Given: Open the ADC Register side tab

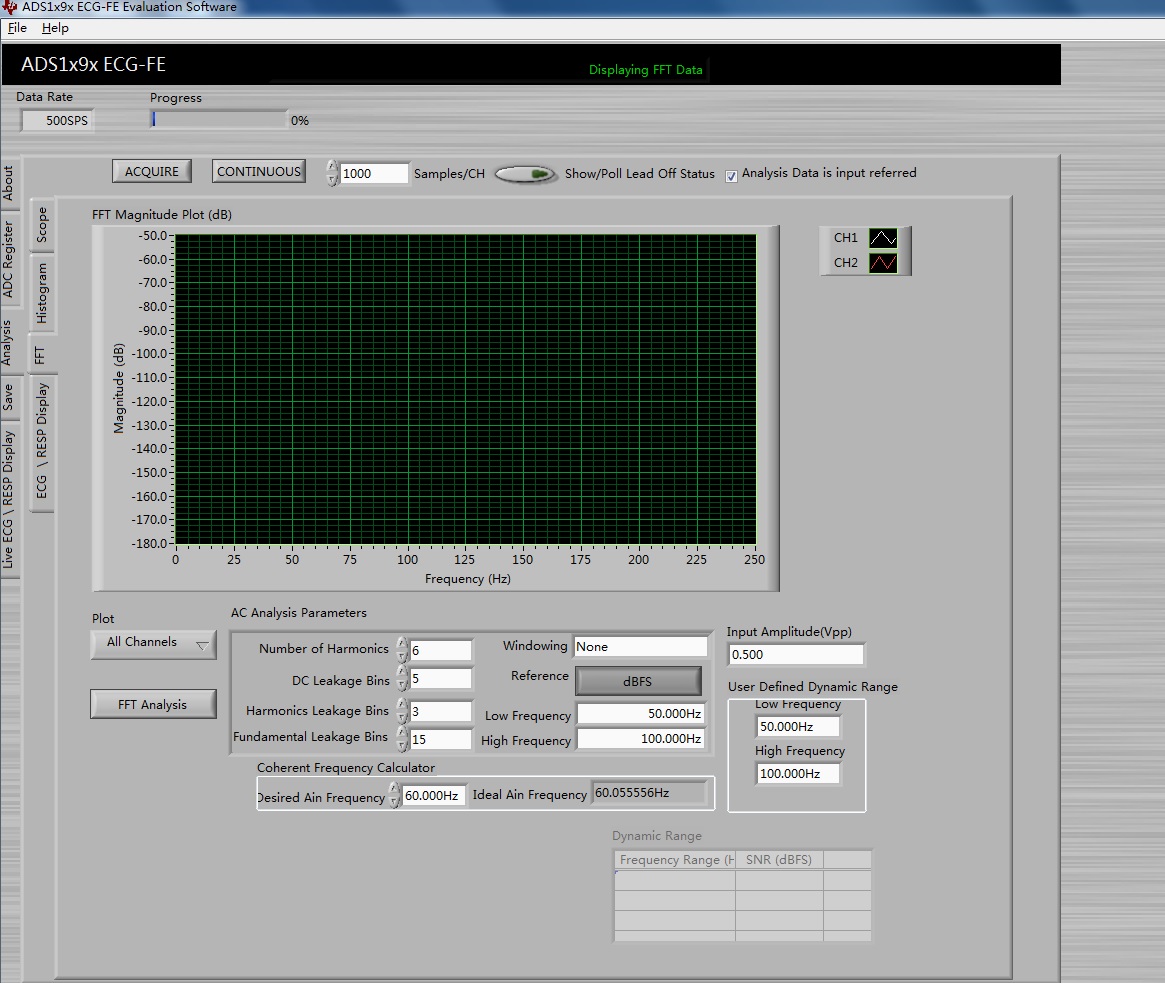Looking at the screenshot, I should 8,259.
